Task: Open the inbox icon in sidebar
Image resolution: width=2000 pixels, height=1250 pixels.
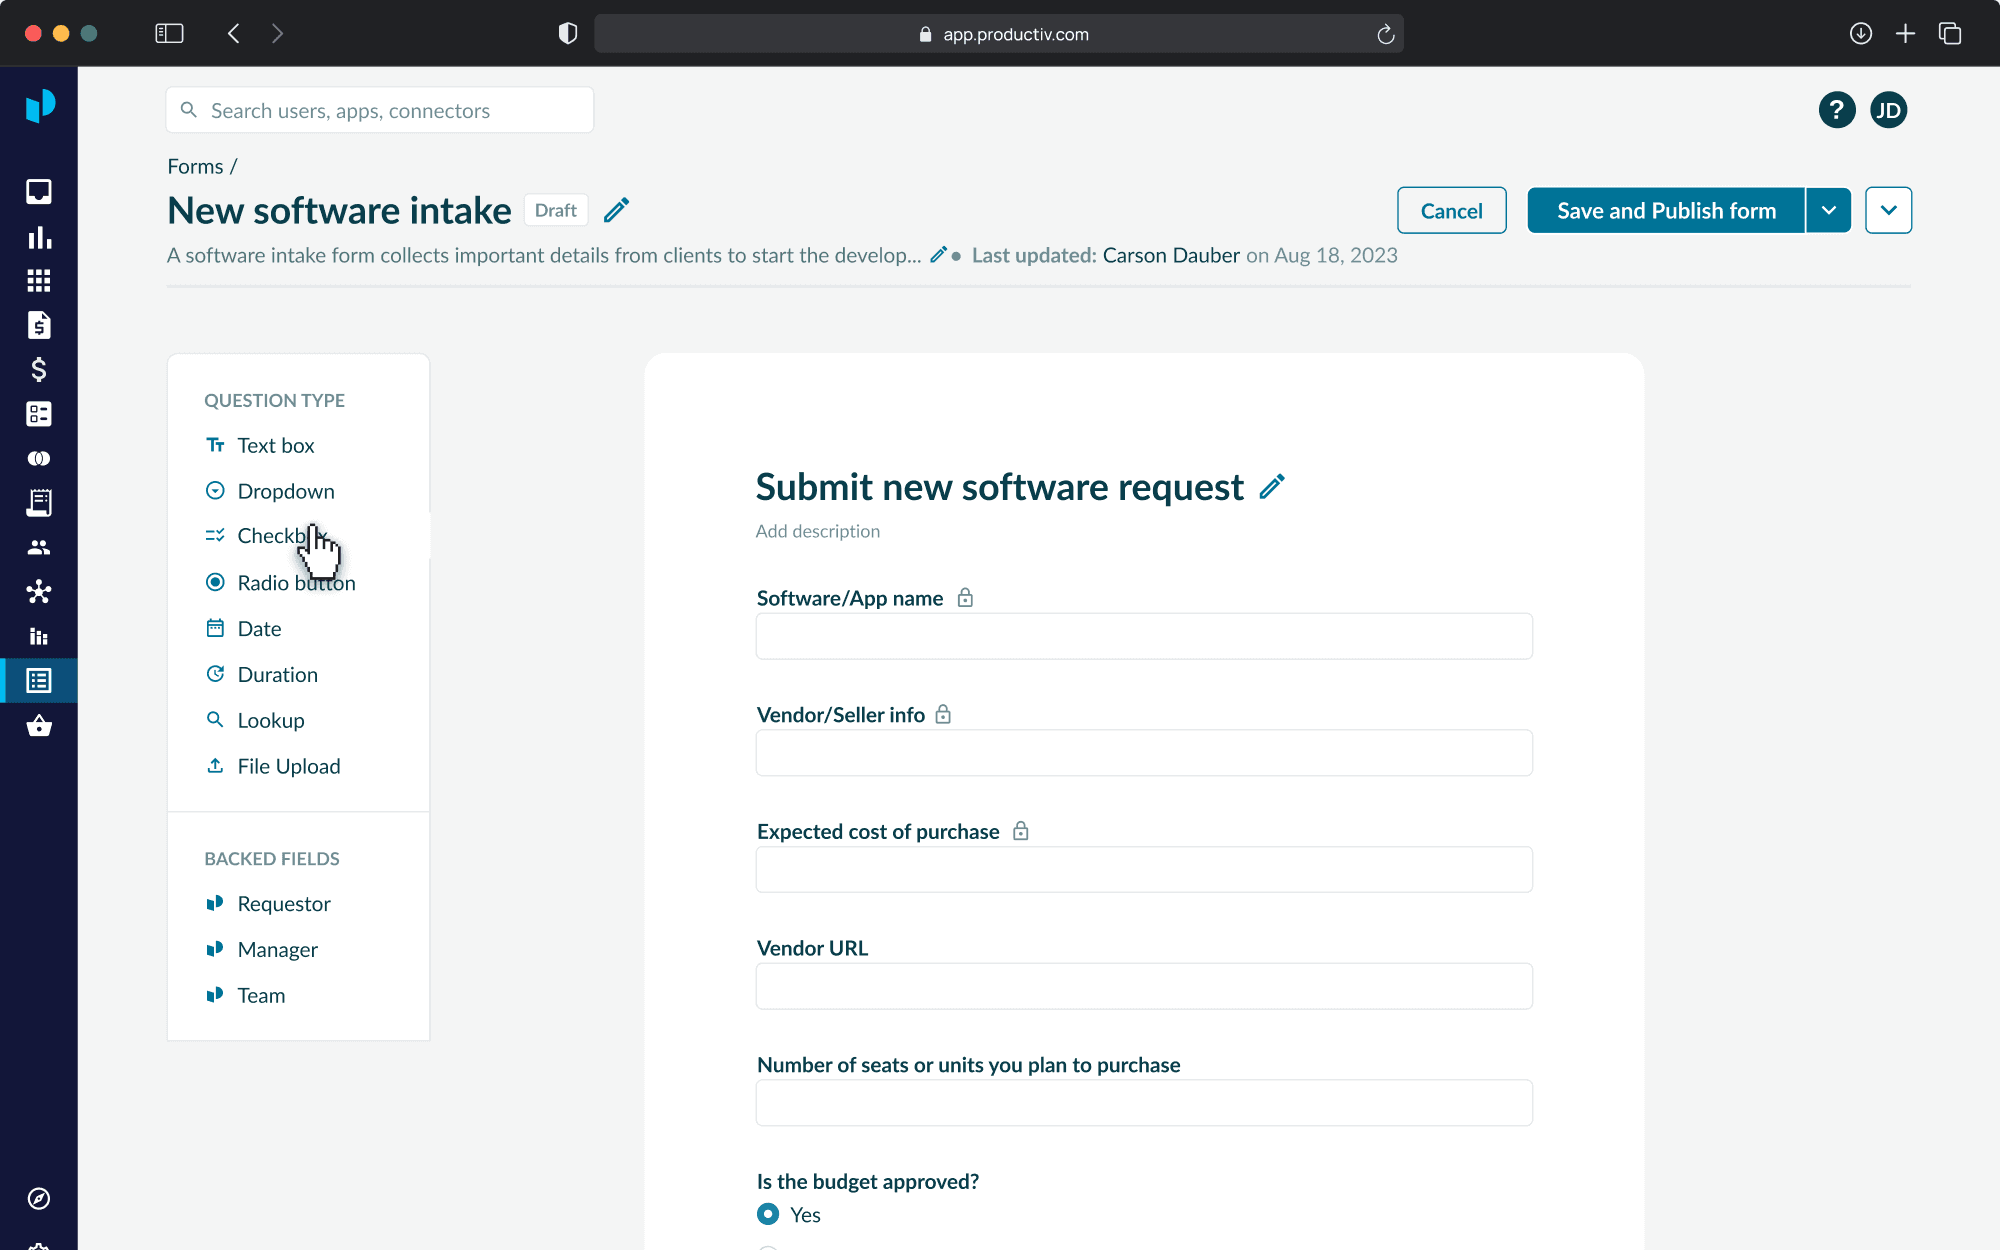Action: click(x=39, y=191)
